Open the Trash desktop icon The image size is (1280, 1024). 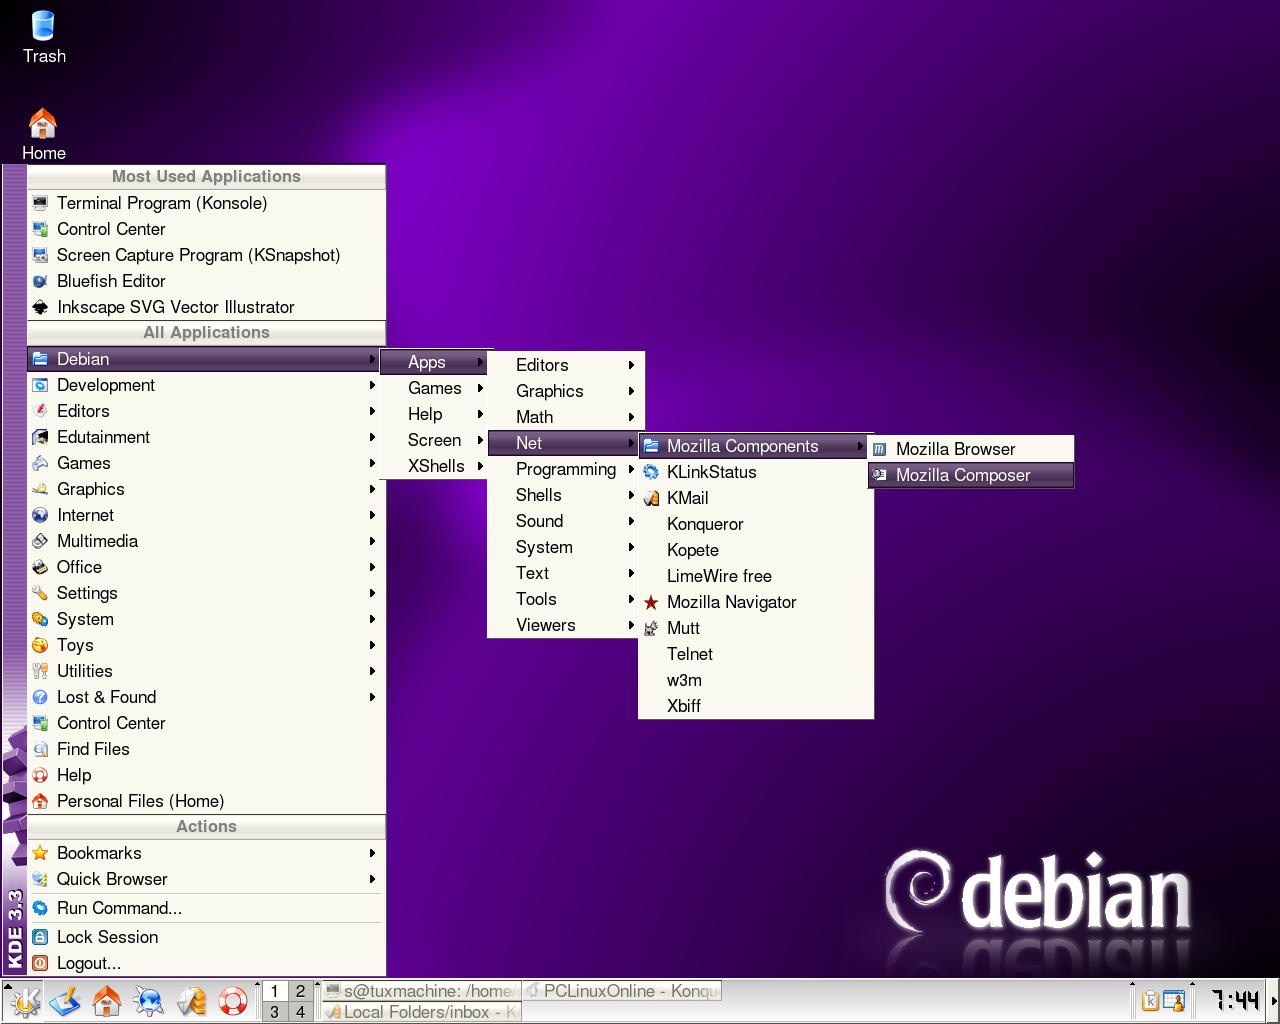[44, 38]
